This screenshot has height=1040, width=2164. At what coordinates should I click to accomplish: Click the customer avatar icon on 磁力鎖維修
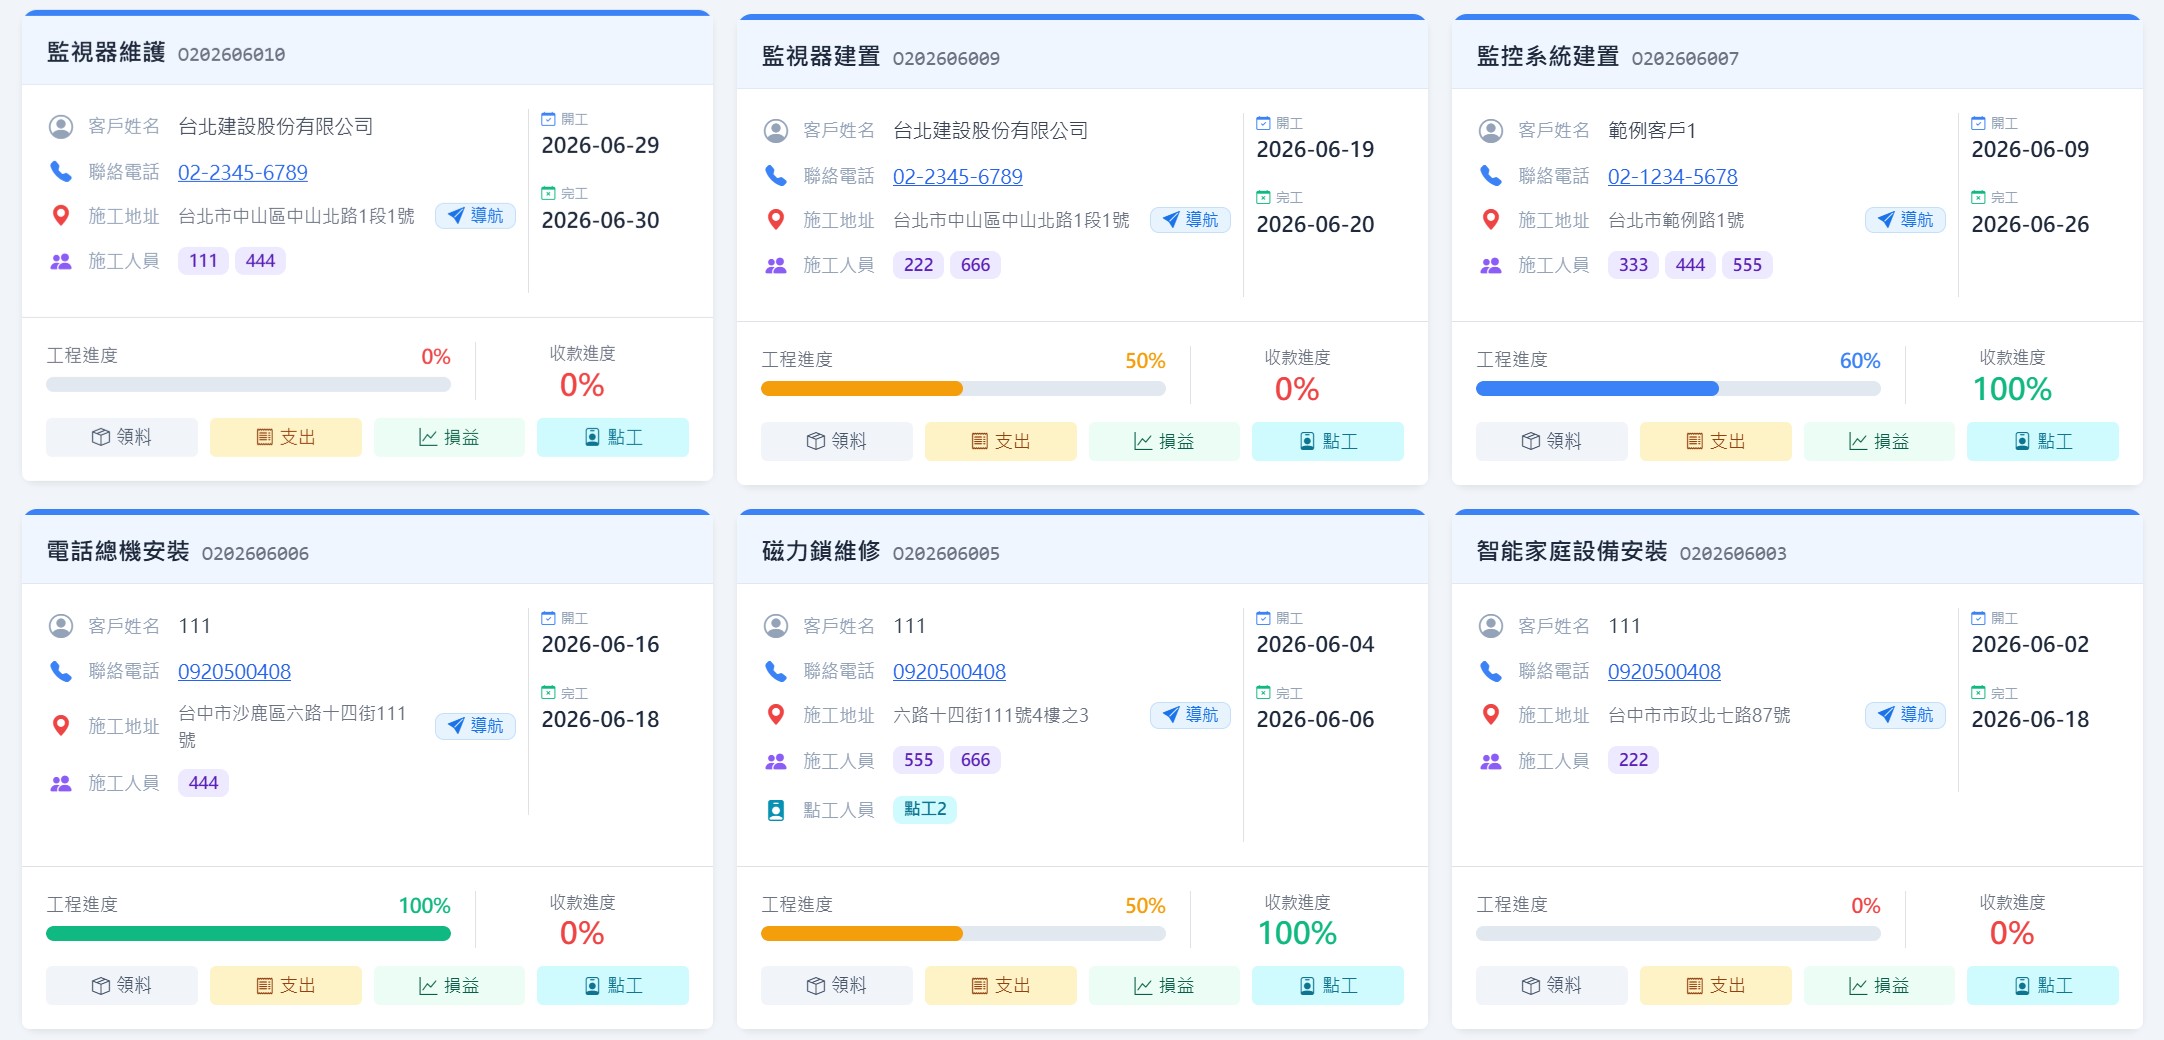click(776, 626)
